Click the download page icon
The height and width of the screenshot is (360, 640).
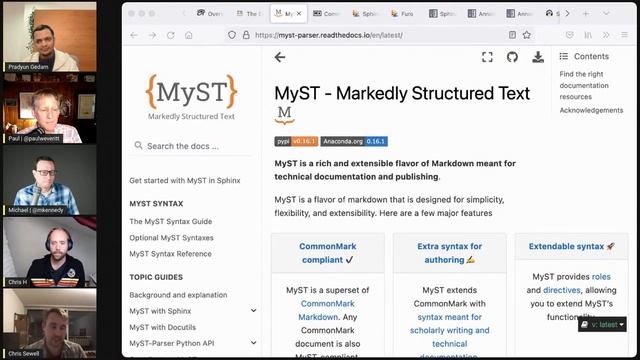click(x=538, y=57)
